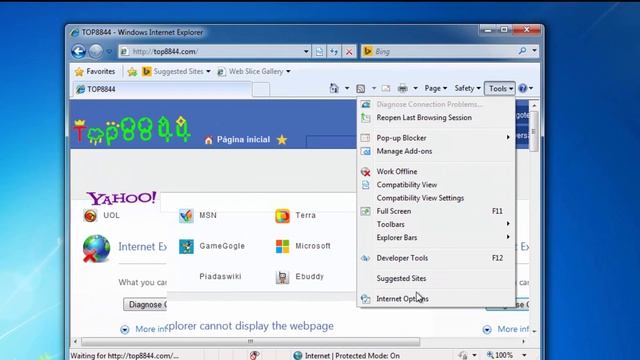
Task: Click the Top8844 site logo
Action: (x=132, y=130)
